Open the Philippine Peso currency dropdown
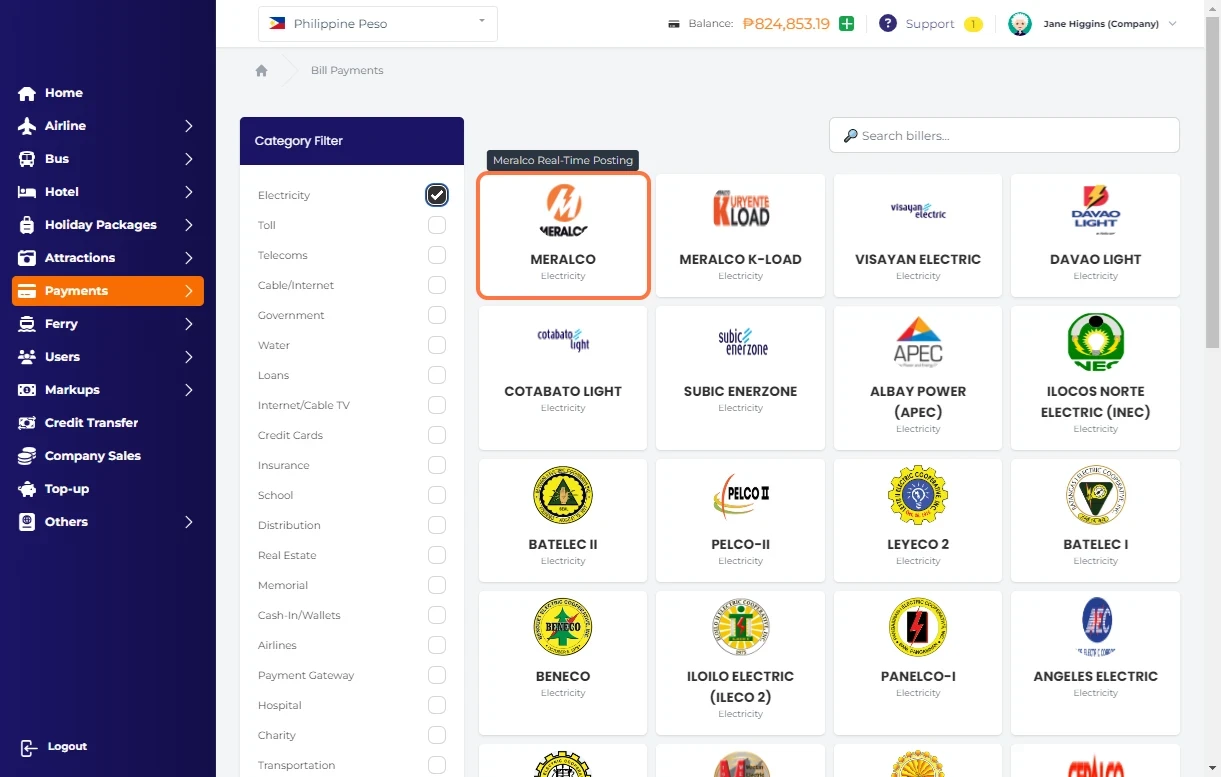The width and height of the screenshot is (1221, 777). pyautogui.click(x=378, y=24)
